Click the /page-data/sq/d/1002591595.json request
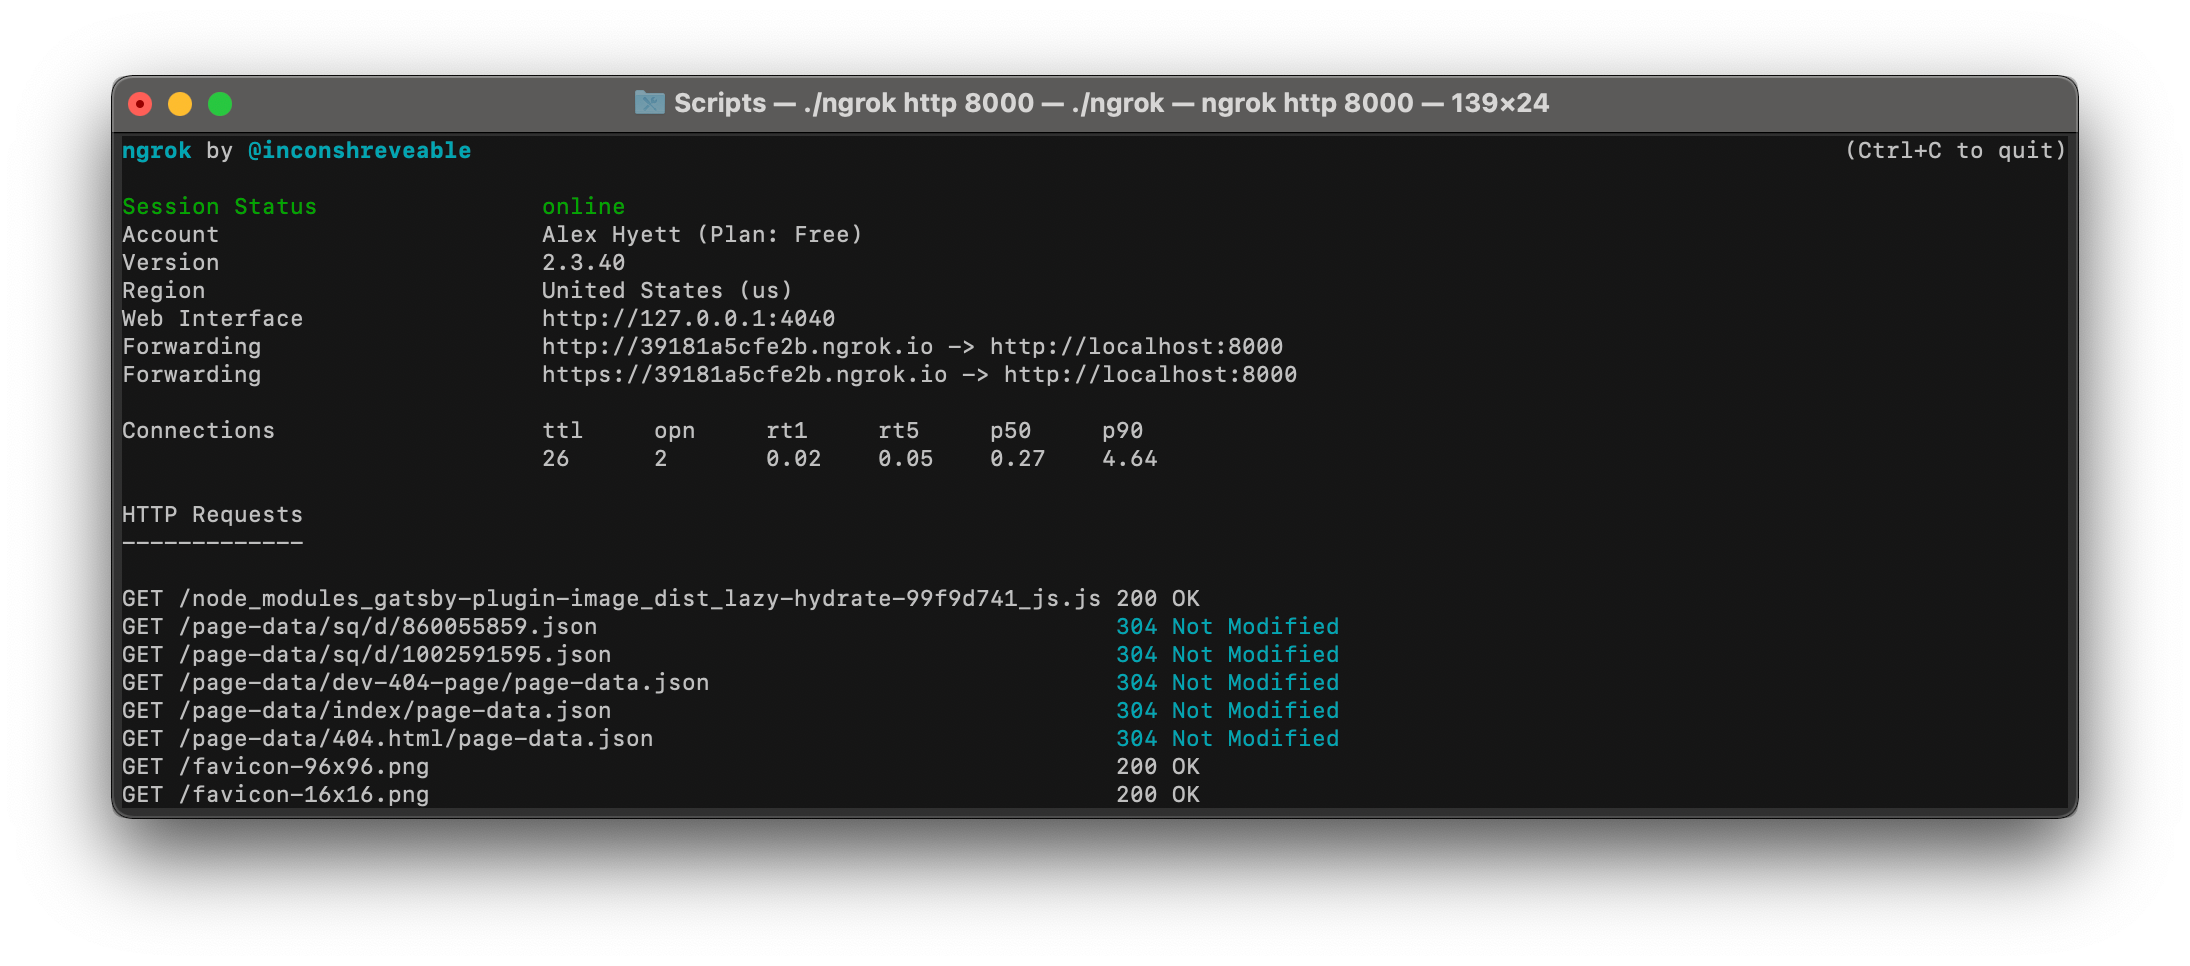Image resolution: width=2190 pixels, height=966 pixels. (x=394, y=655)
